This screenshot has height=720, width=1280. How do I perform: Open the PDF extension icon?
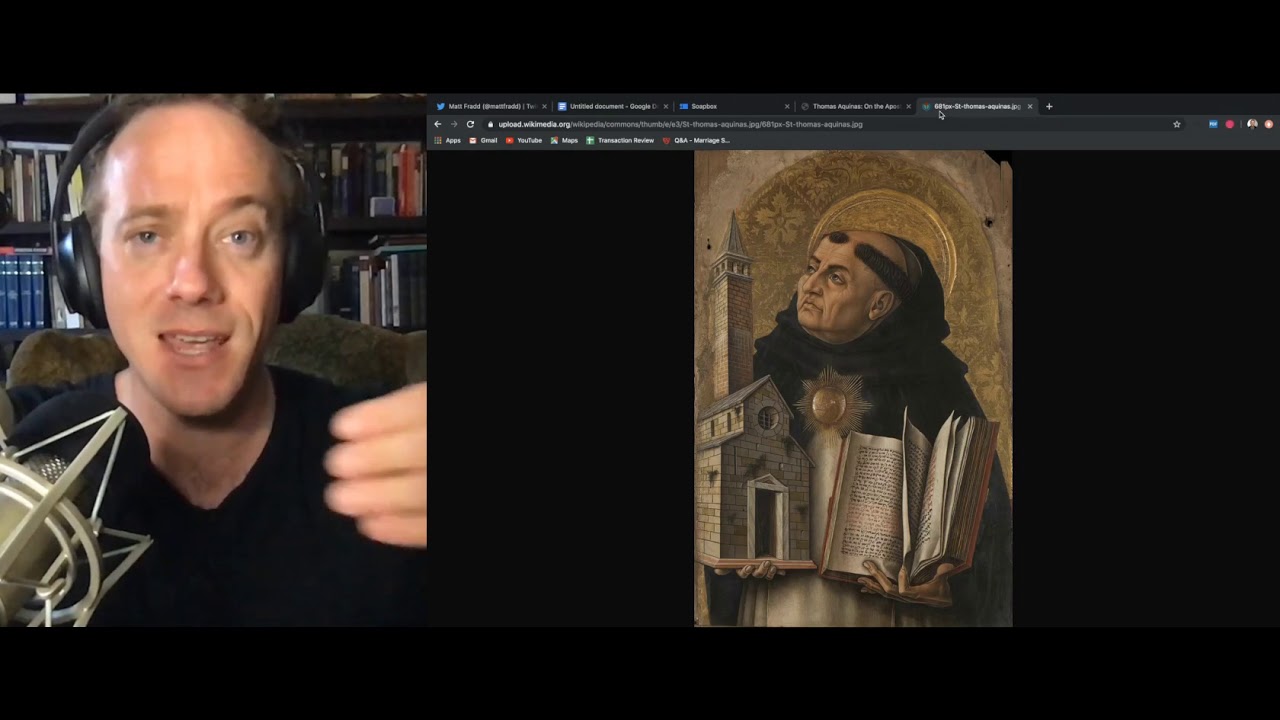(1213, 124)
